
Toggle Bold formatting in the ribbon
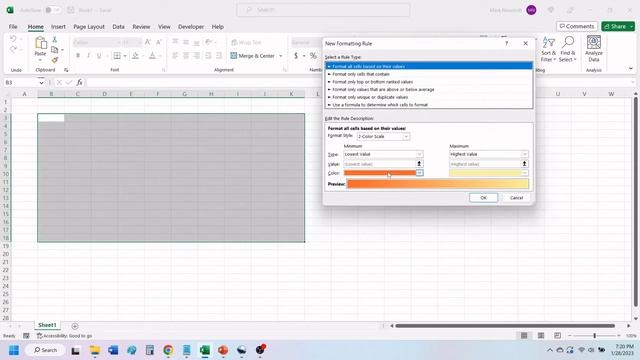[x=78, y=56]
